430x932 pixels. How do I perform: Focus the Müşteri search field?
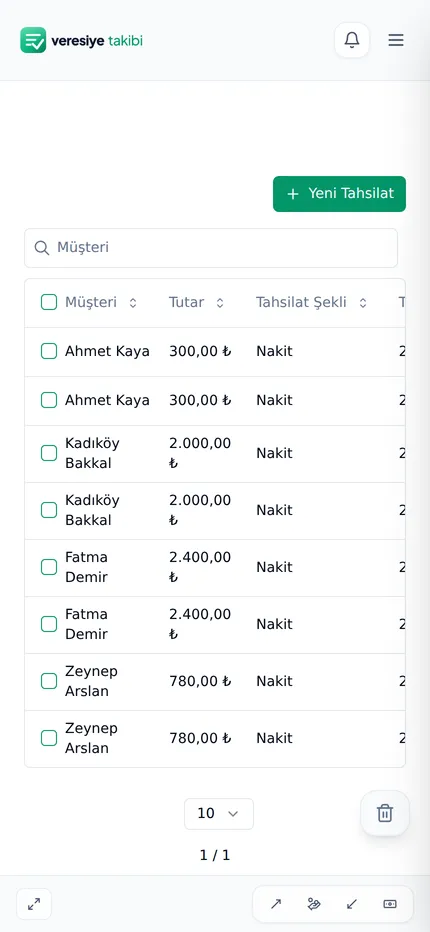[211, 248]
